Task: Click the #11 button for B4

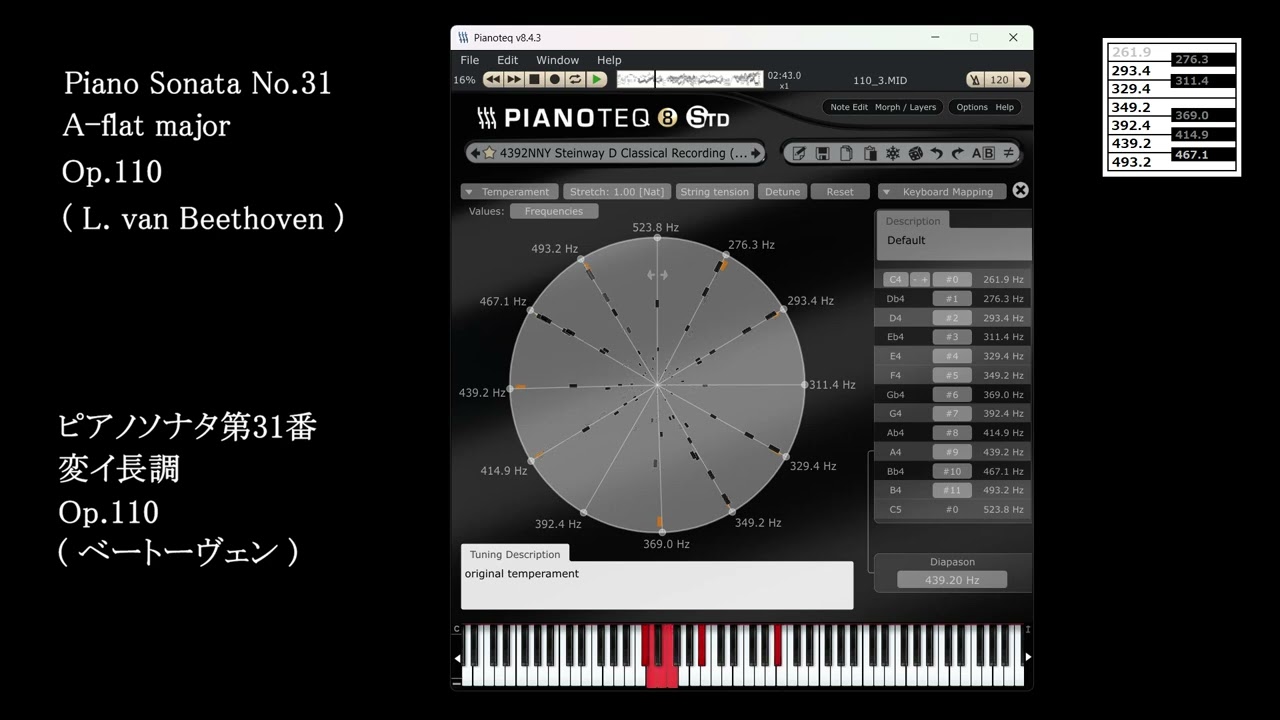Action: [x=952, y=490]
